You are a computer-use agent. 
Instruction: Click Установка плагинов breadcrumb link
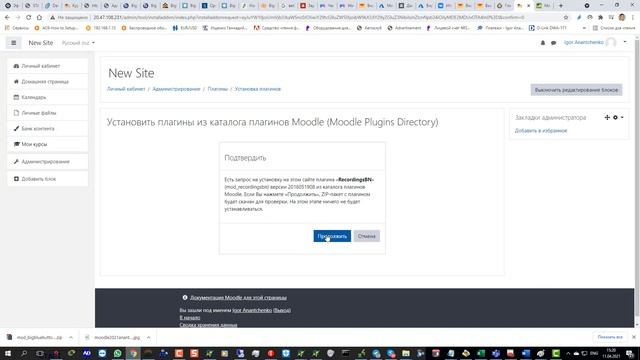point(258,89)
